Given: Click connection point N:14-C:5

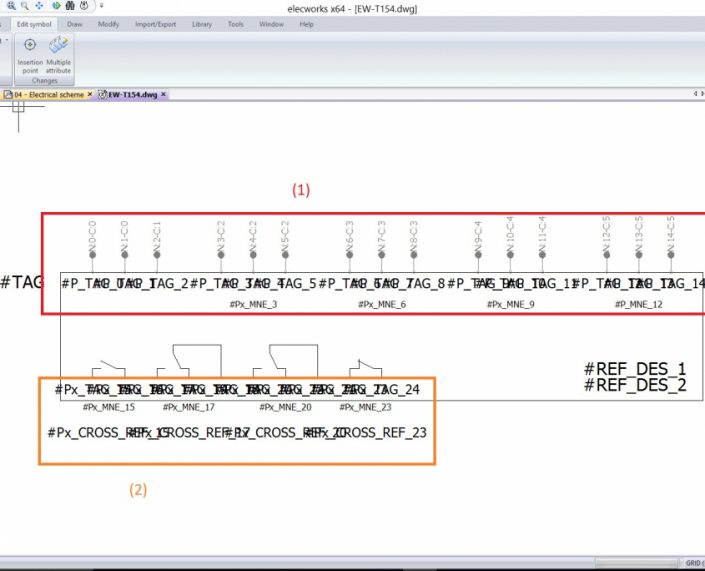Looking at the screenshot, I should (671, 255).
